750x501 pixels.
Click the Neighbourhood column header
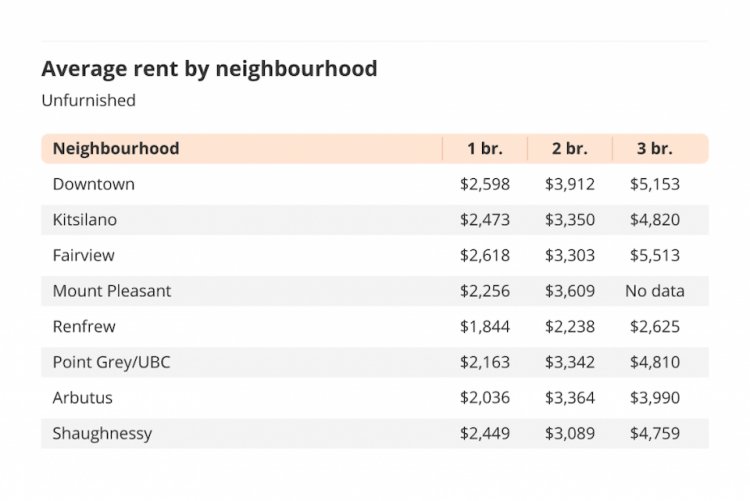116,148
